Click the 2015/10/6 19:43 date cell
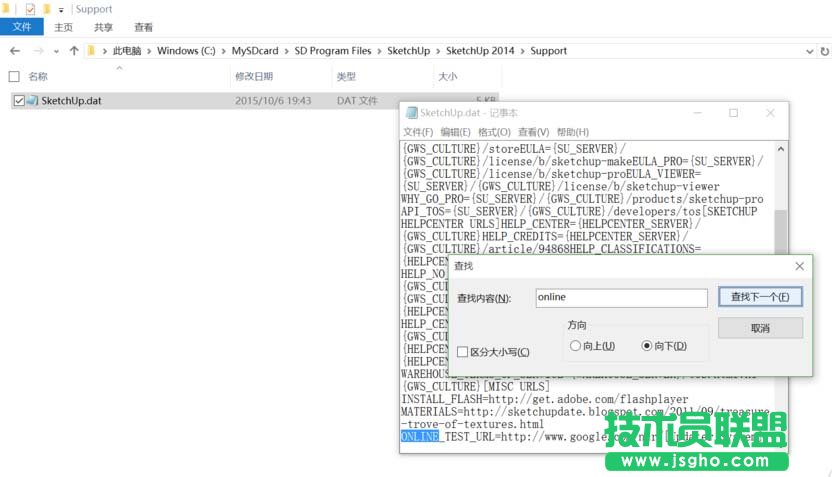This screenshot has width=832, height=477. pos(273,100)
